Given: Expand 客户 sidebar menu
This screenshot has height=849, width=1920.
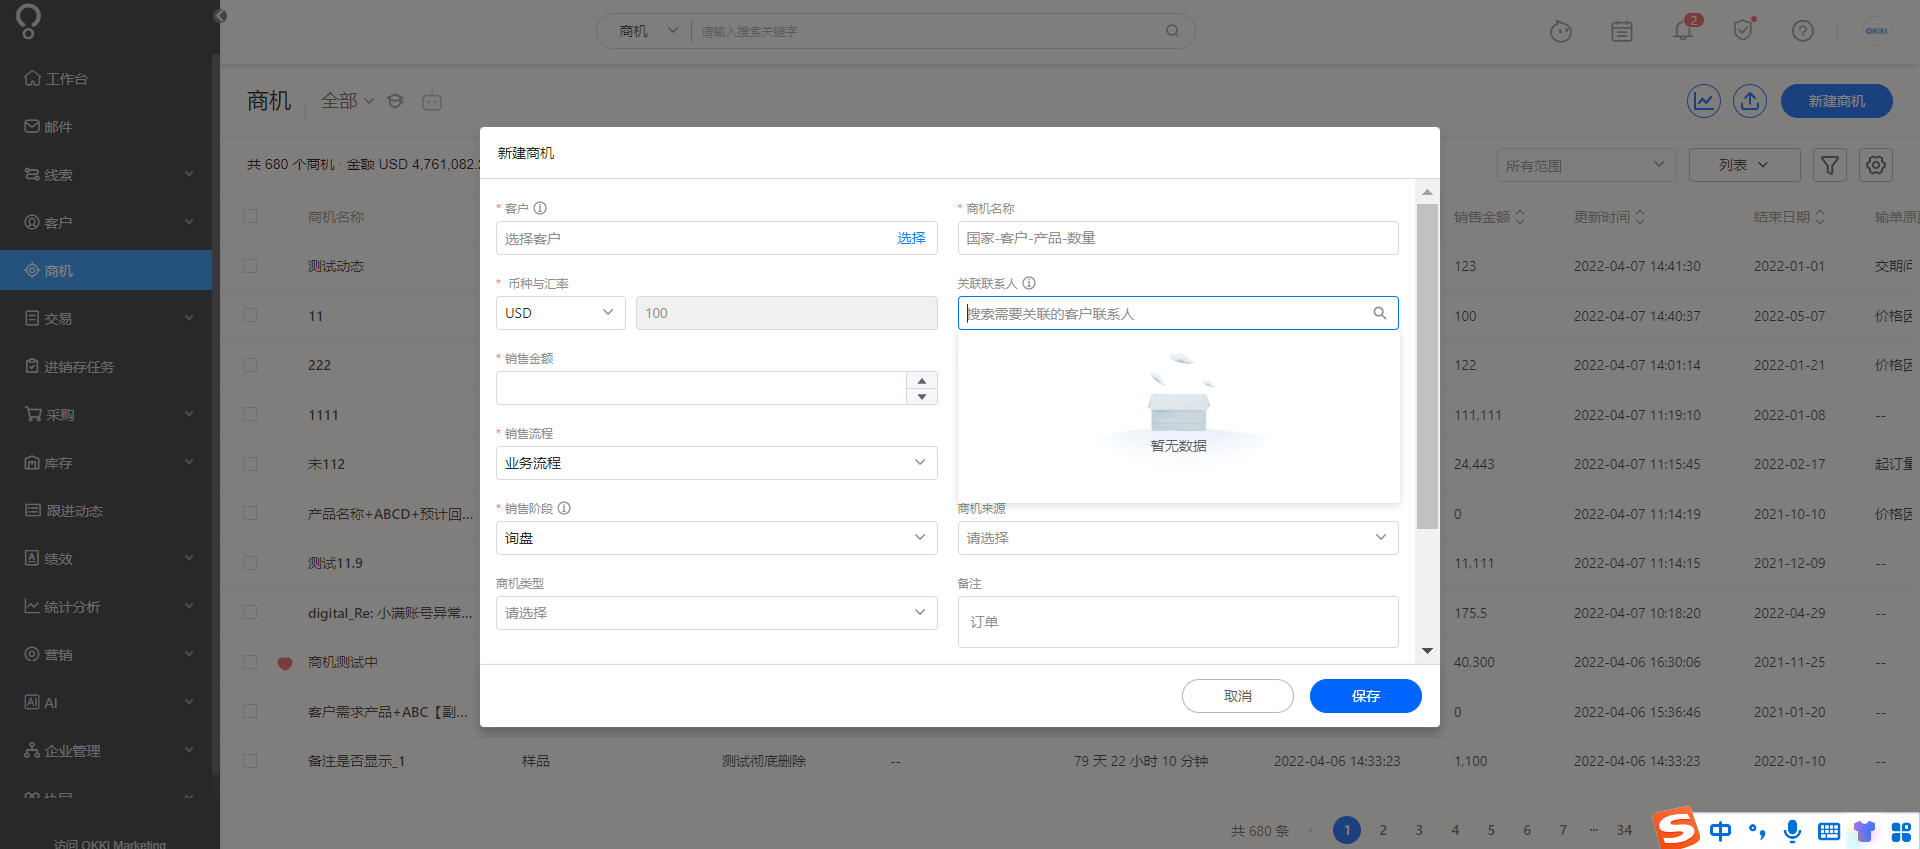Looking at the screenshot, I should coord(106,223).
